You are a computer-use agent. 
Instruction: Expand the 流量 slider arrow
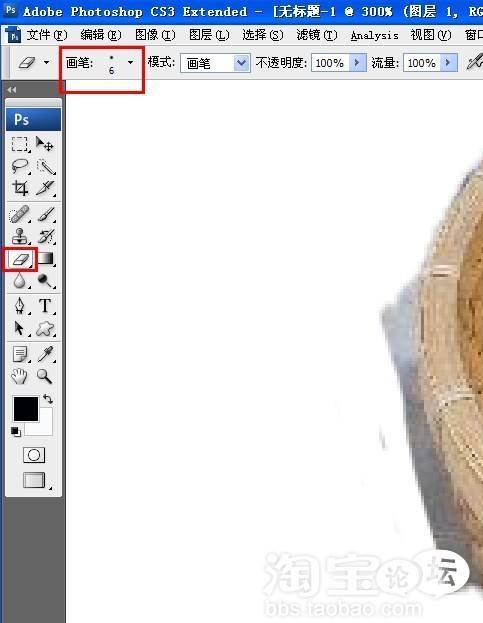pos(449,62)
